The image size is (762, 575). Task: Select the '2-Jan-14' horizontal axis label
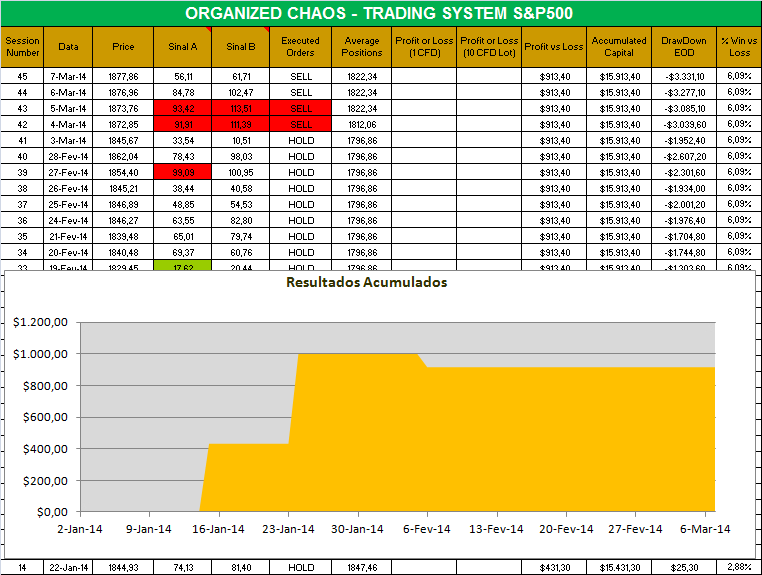80,529
